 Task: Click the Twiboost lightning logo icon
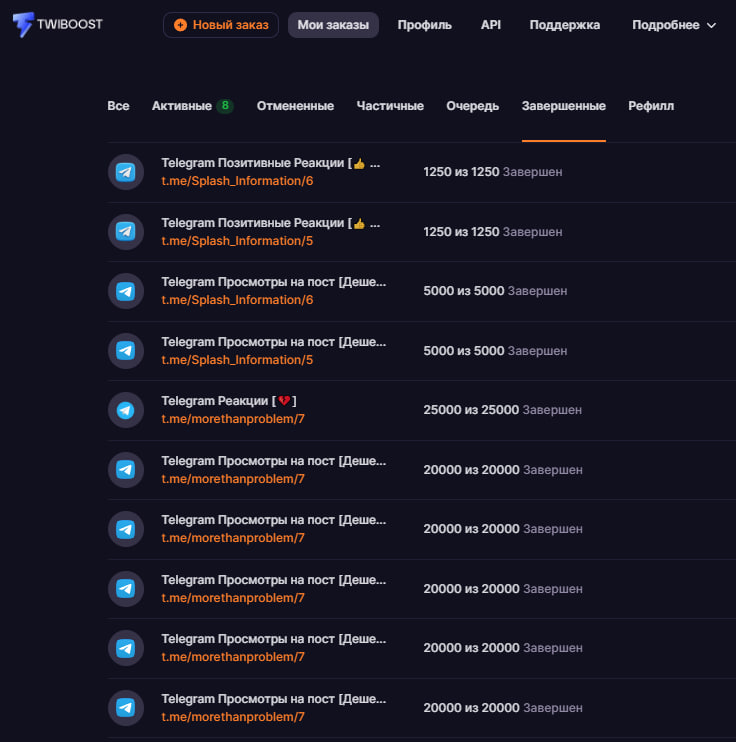click(23, 24)
